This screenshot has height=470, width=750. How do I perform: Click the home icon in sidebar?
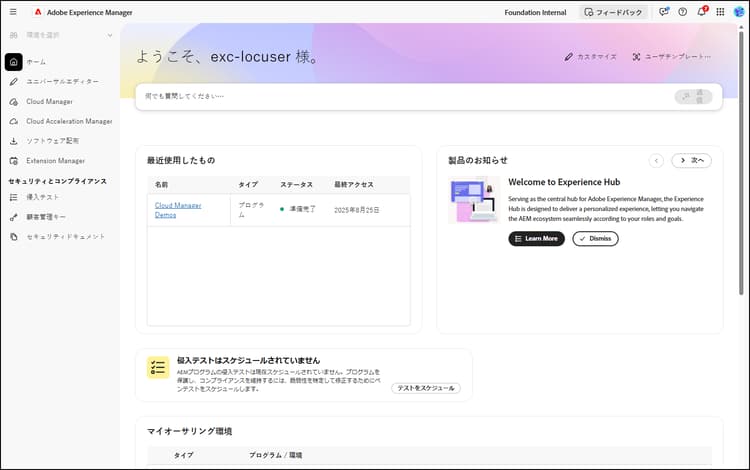[x=13, y=62]
